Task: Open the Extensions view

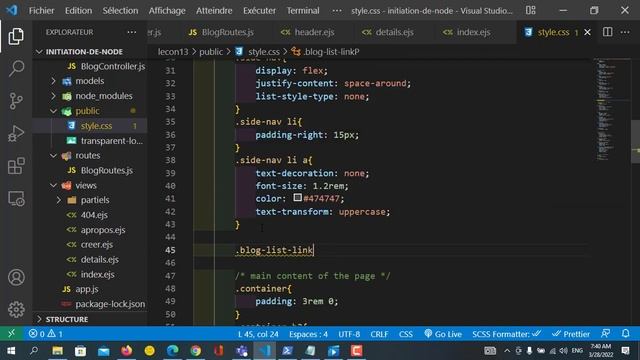Action: 16,166
